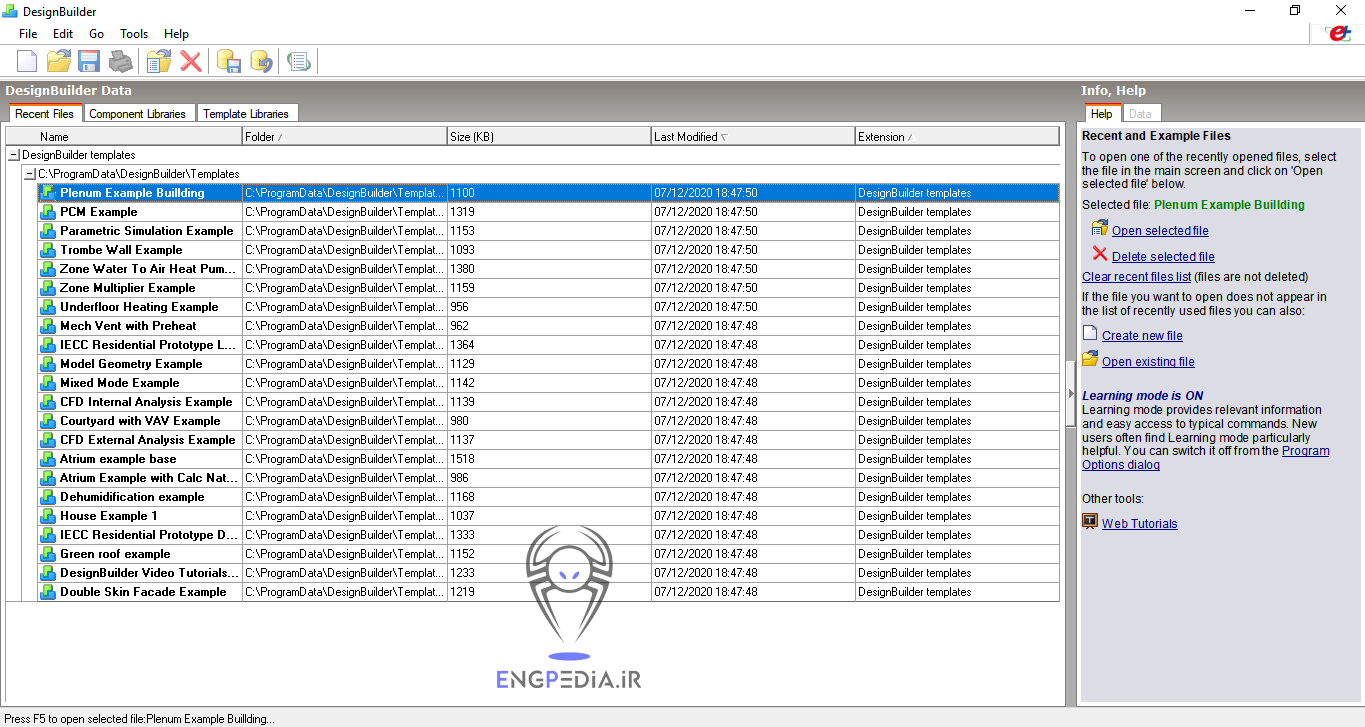Click the database restore toolbar icon
Screen dimensions: 1365x727
click(261, 61)
